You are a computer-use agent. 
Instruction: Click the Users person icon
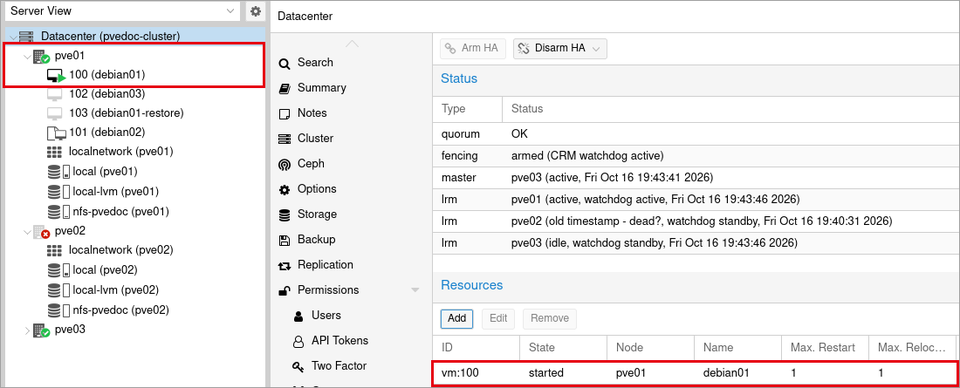pos(298,316)
